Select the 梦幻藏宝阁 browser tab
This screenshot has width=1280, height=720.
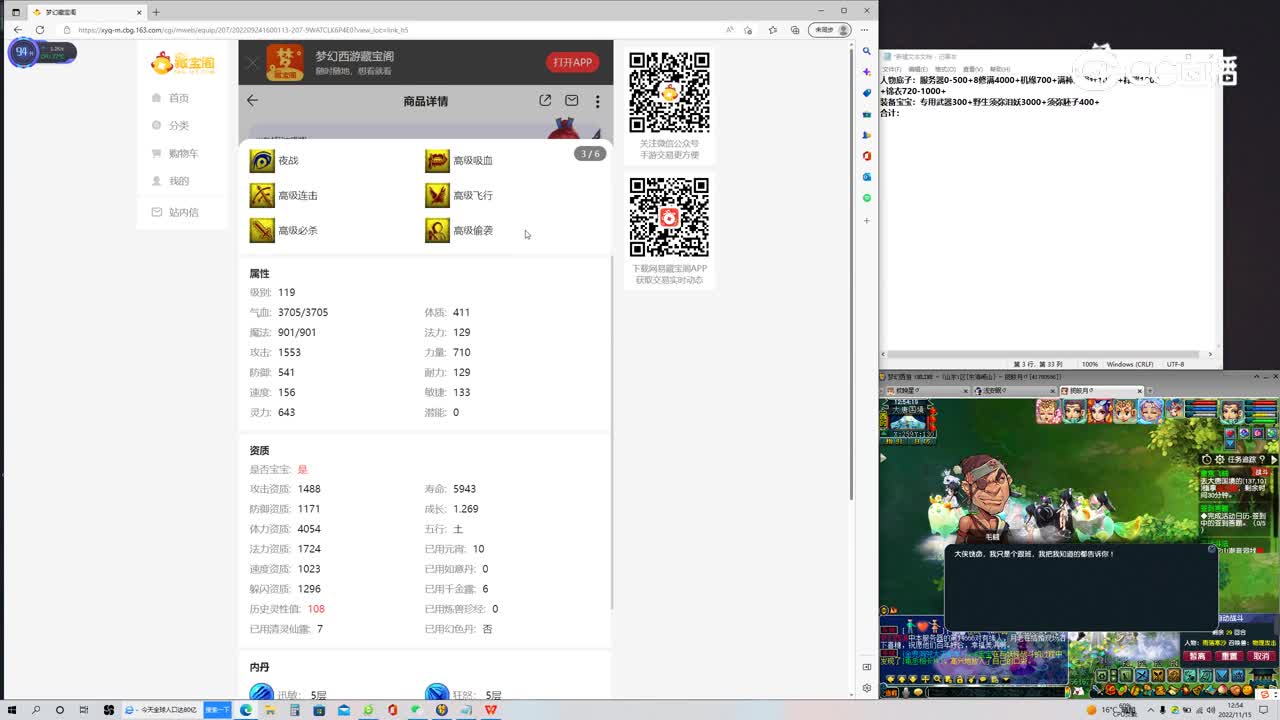pyautogui.click(x=86, y=12)
